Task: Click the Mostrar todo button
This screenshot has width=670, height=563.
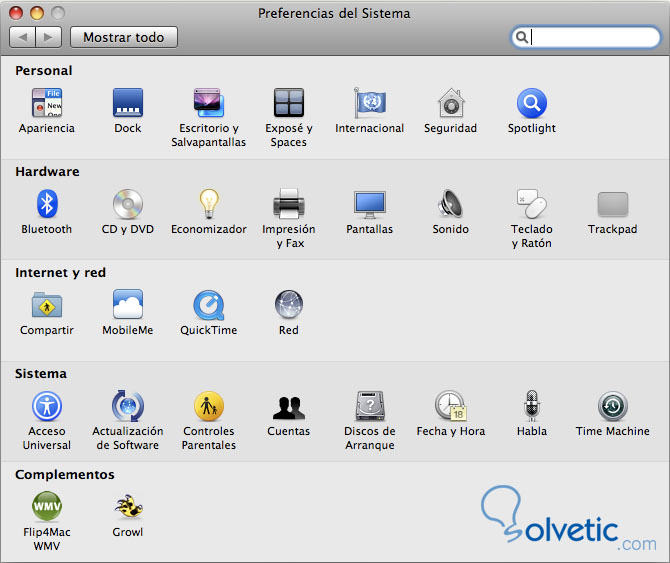Action: [x=124, y=37]
